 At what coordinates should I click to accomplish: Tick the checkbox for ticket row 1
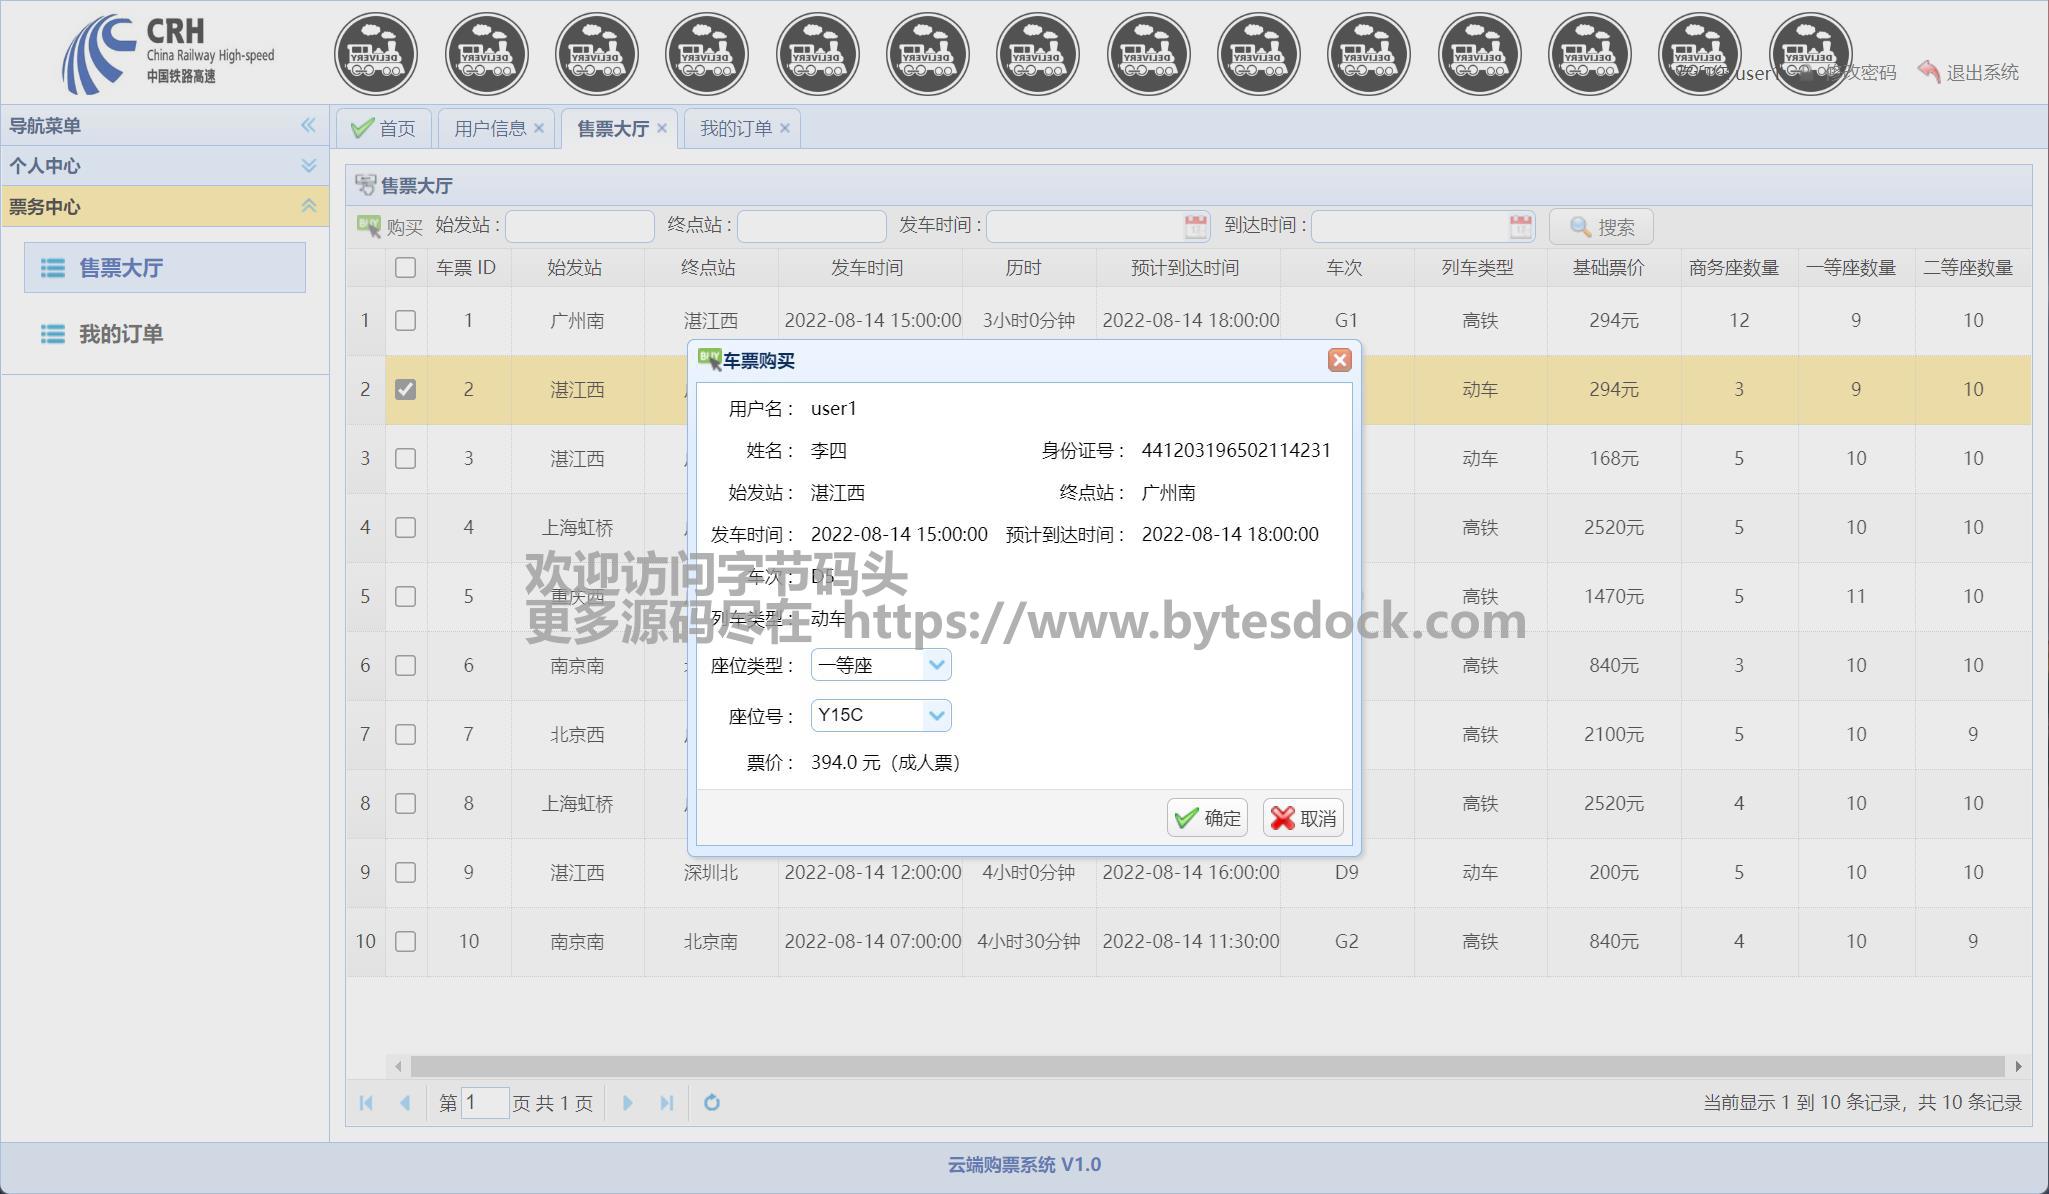point(405,321)
